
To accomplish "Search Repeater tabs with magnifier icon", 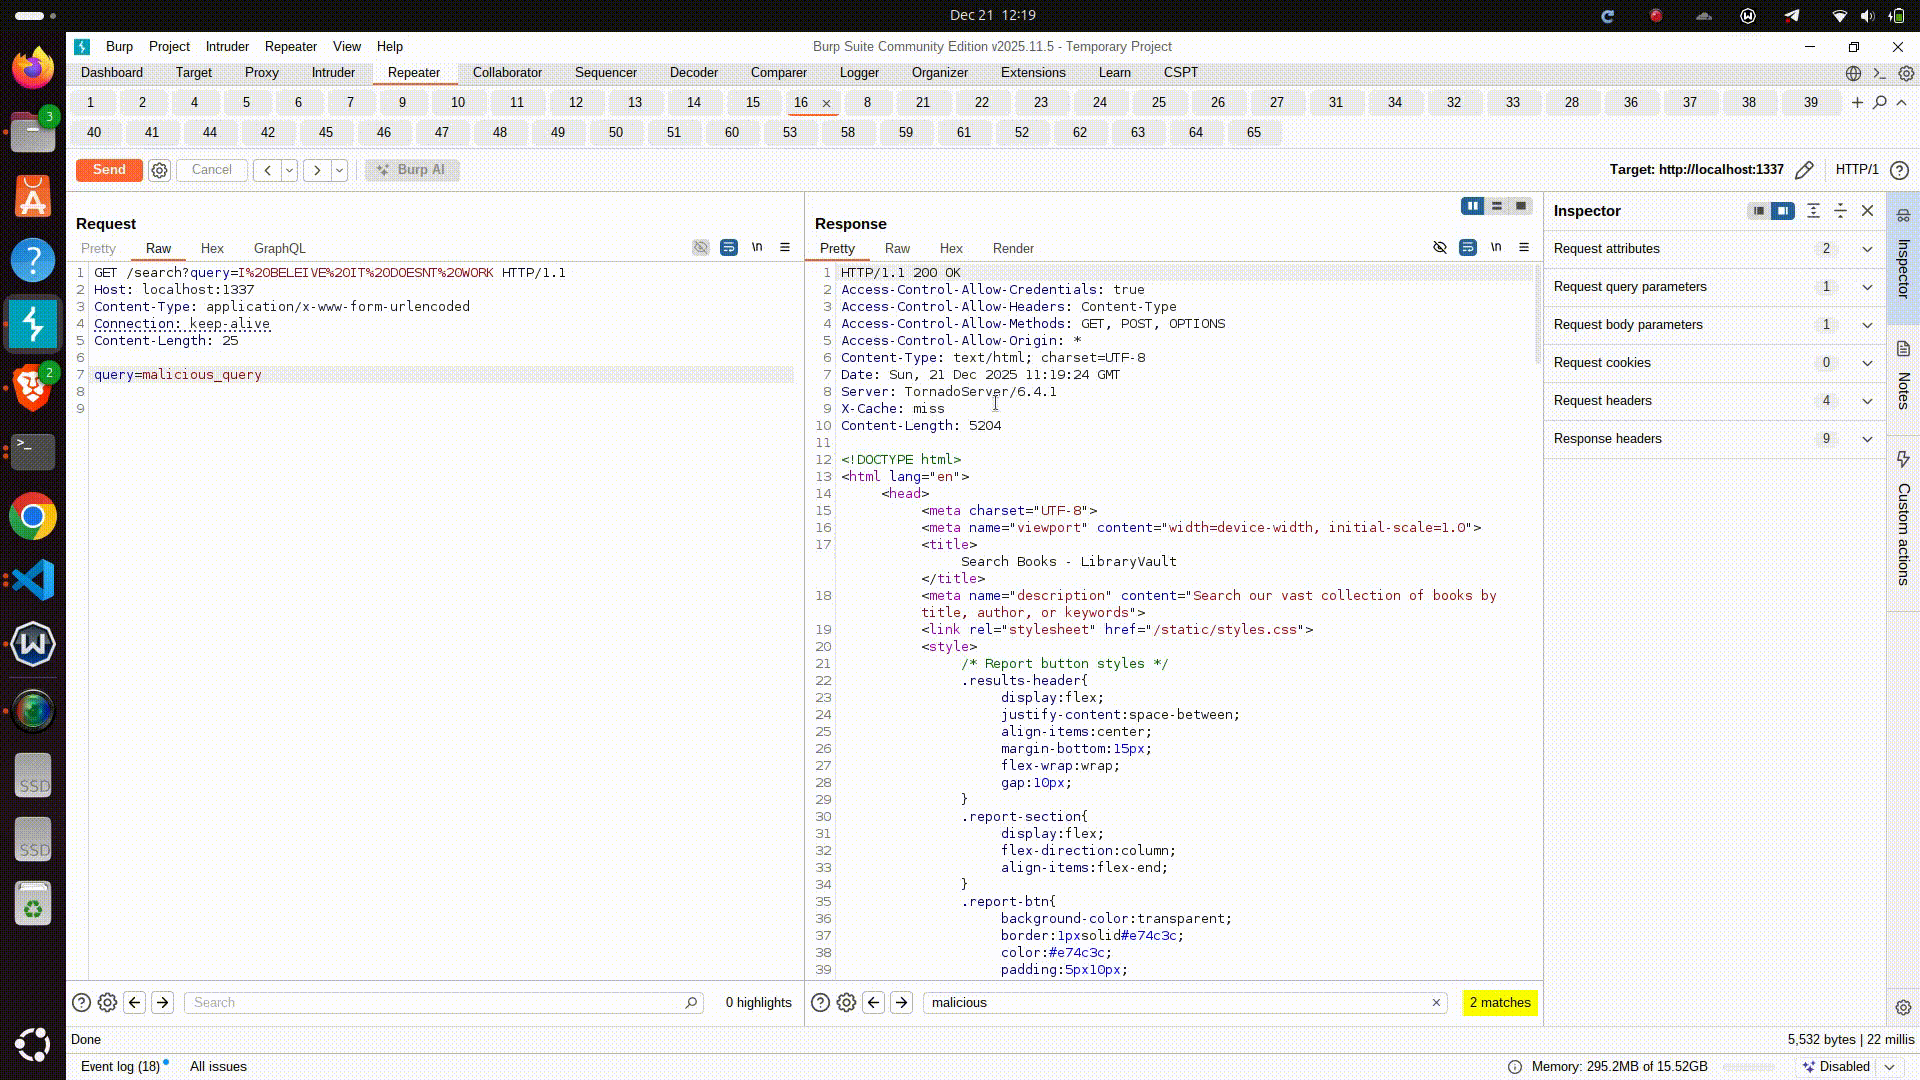I will [x=1880, y=102].
